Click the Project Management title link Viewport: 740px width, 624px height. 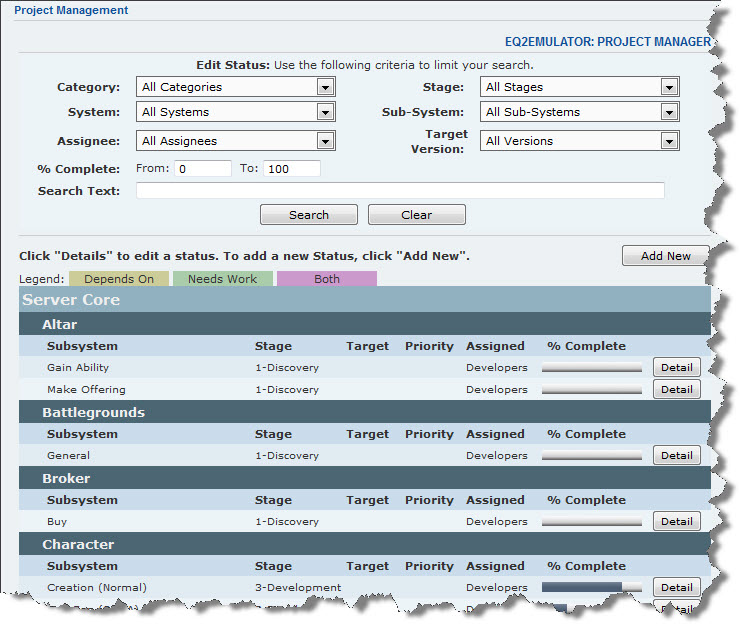[71, 11]
